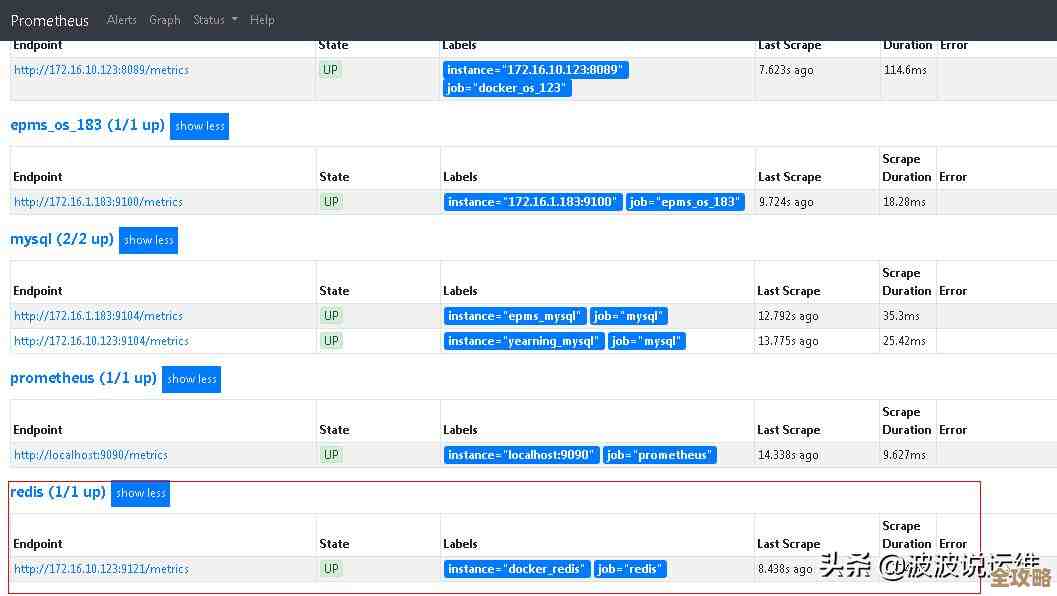Click the instance="docker_redis" label badge
Viewport: 1057px width, 596px height.
click(x=516, y=569)
